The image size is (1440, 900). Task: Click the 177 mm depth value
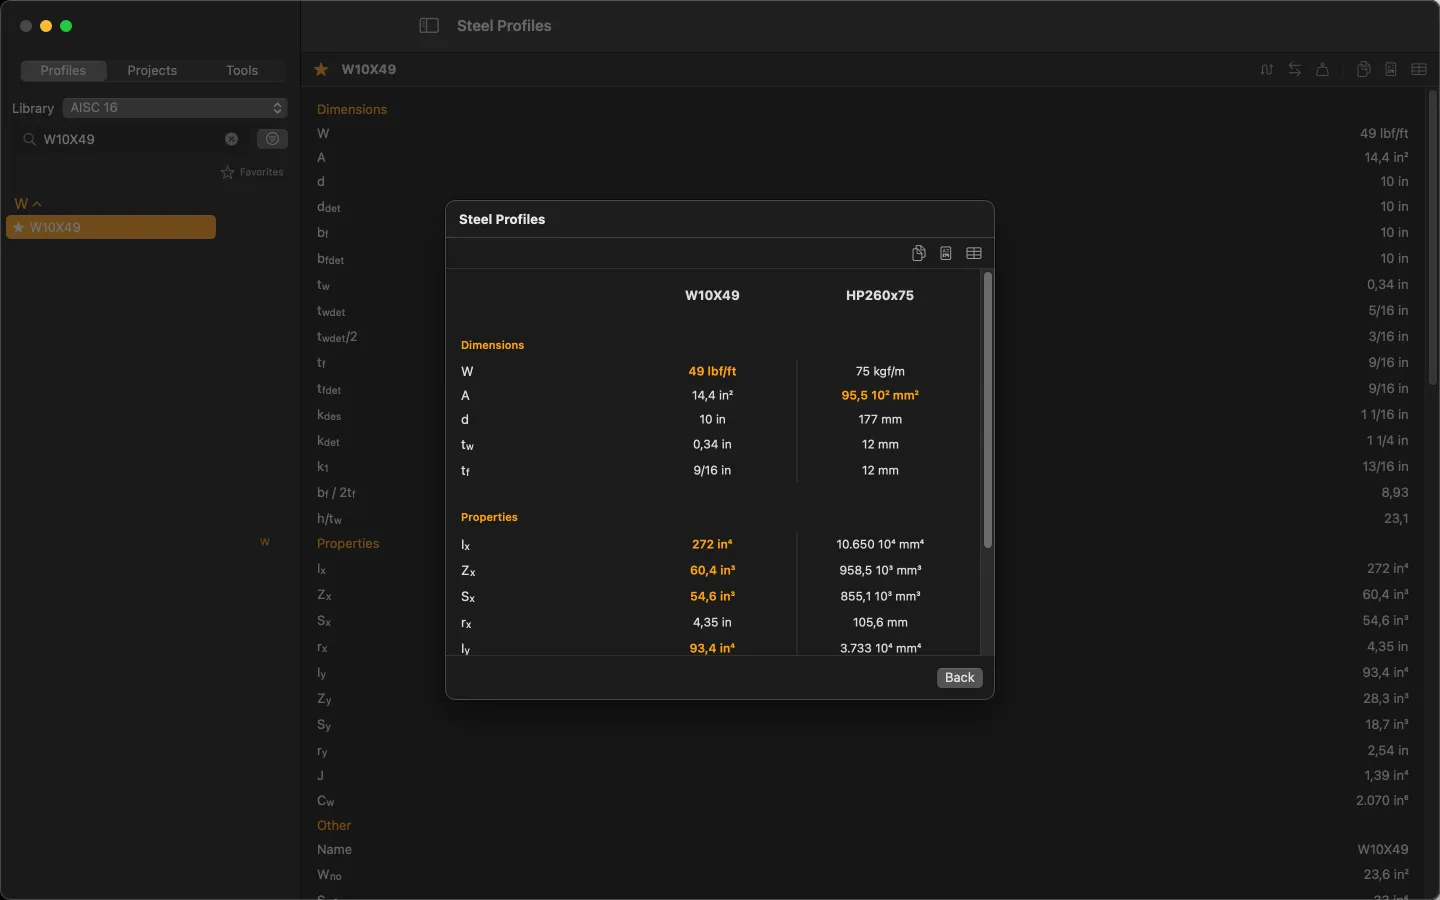pos(880,419)
